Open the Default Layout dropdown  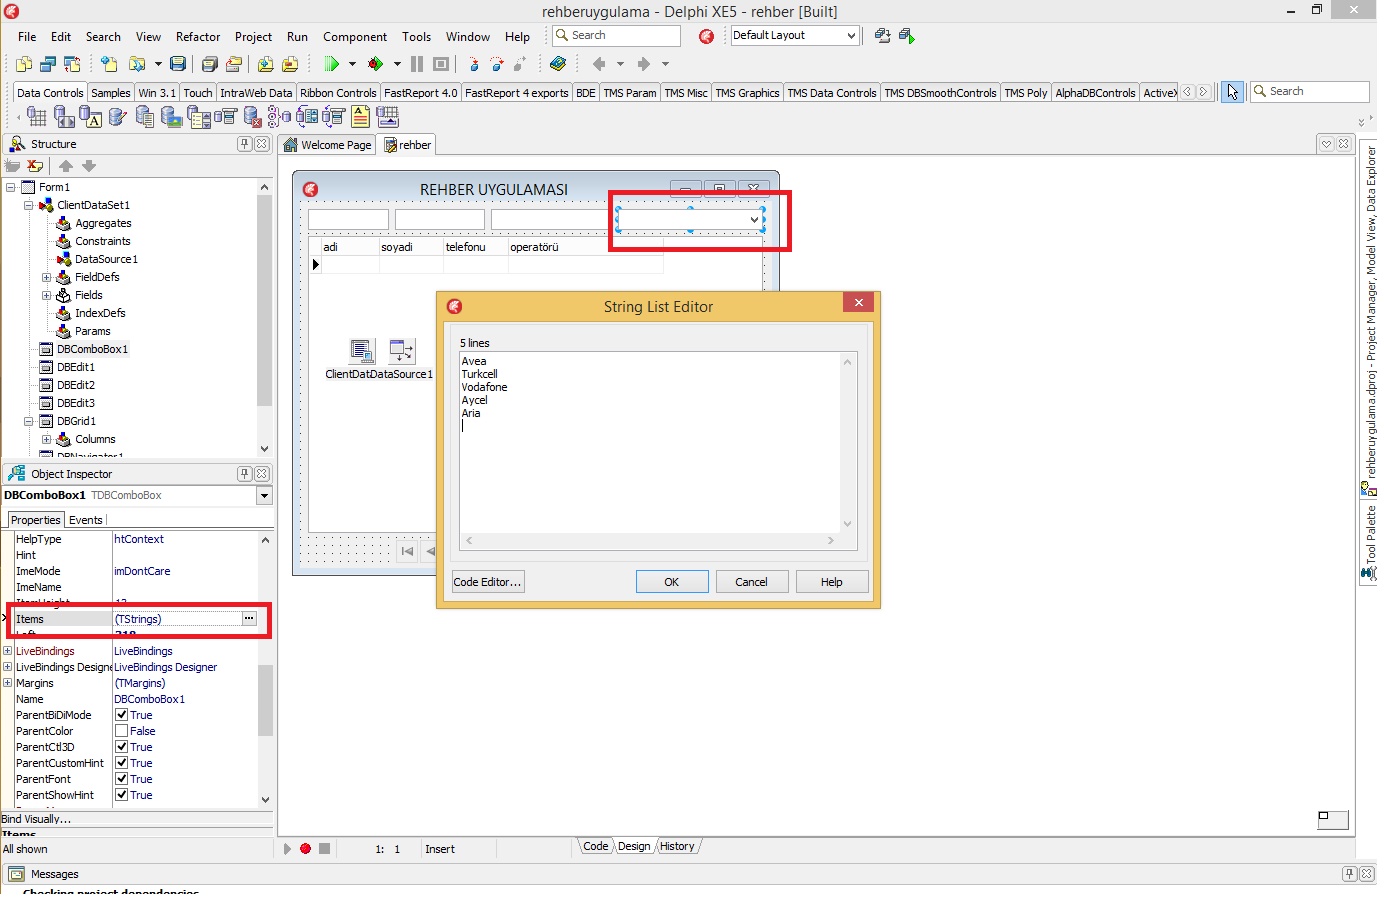pyautogui.click(x=851, y=36)
